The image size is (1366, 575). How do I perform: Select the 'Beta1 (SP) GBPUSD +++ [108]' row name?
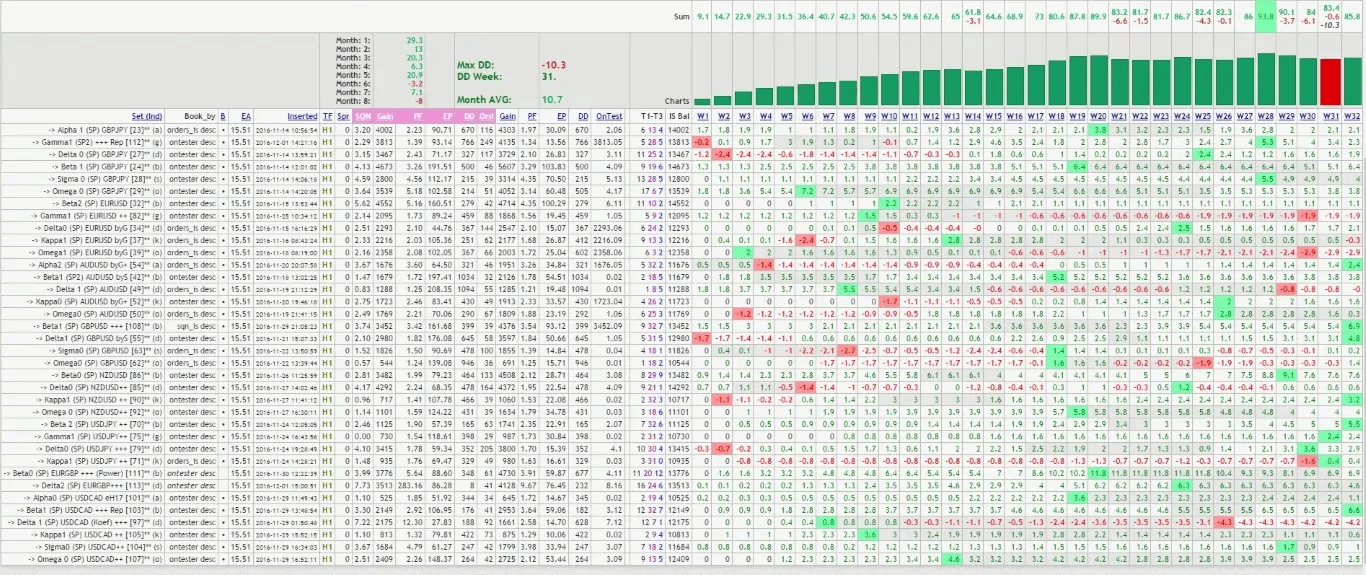[98, 324]
